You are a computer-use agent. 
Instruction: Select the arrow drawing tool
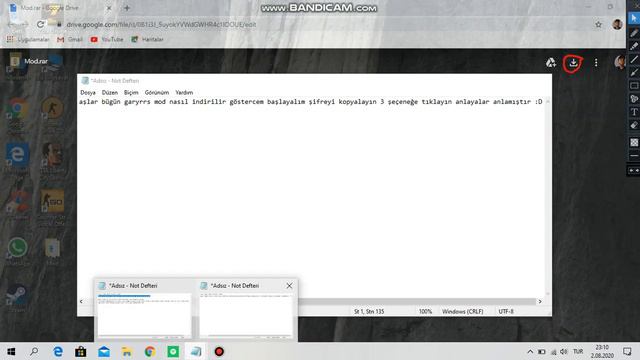coord(634,73)
